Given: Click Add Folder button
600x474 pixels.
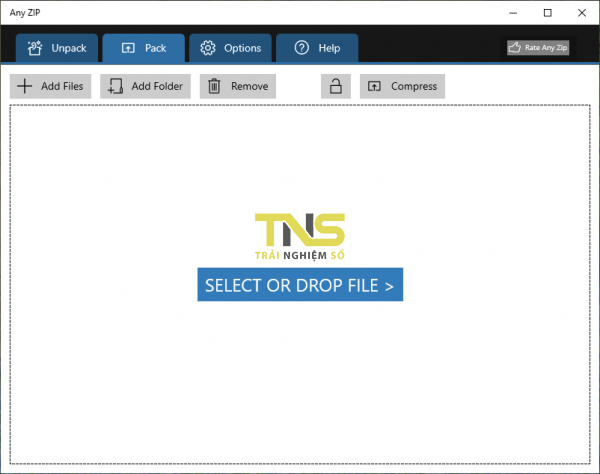Looking at the screenshot, I should pyautogui.click(x=145, y=86).
